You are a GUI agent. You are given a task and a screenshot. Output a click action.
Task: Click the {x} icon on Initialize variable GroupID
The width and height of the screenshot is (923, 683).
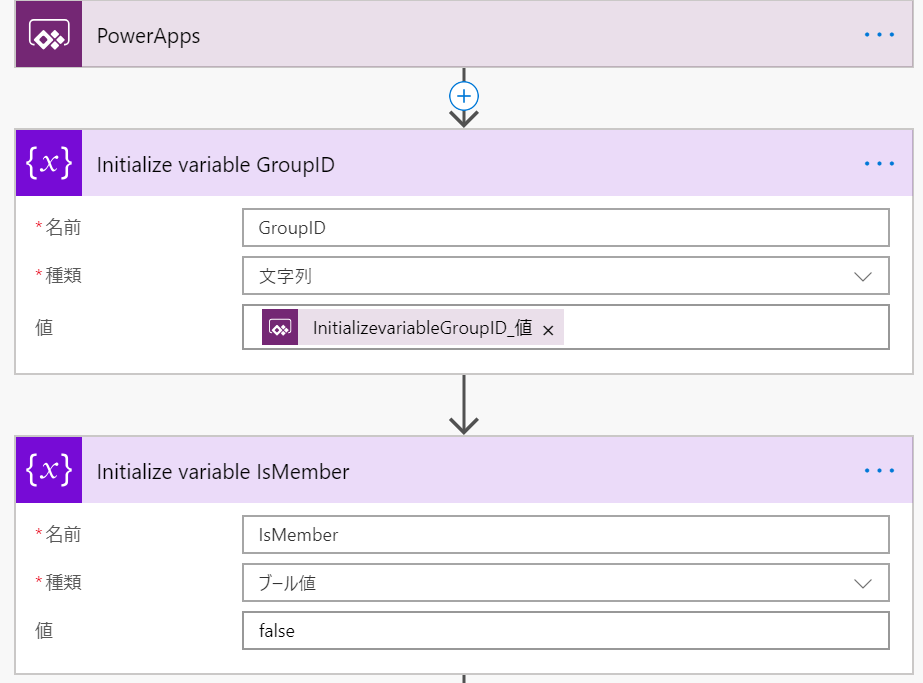[x=48, y=163]
